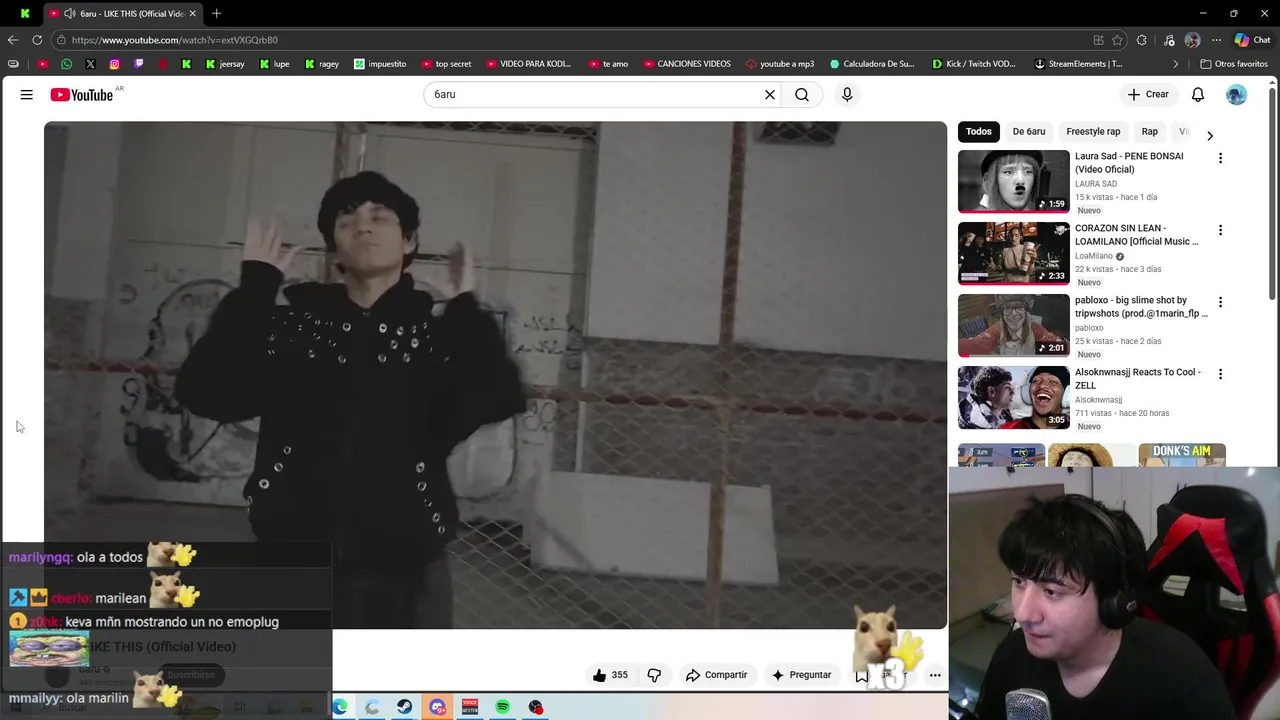Mute the tab via the speaker icon

click(x=69, y=13)
